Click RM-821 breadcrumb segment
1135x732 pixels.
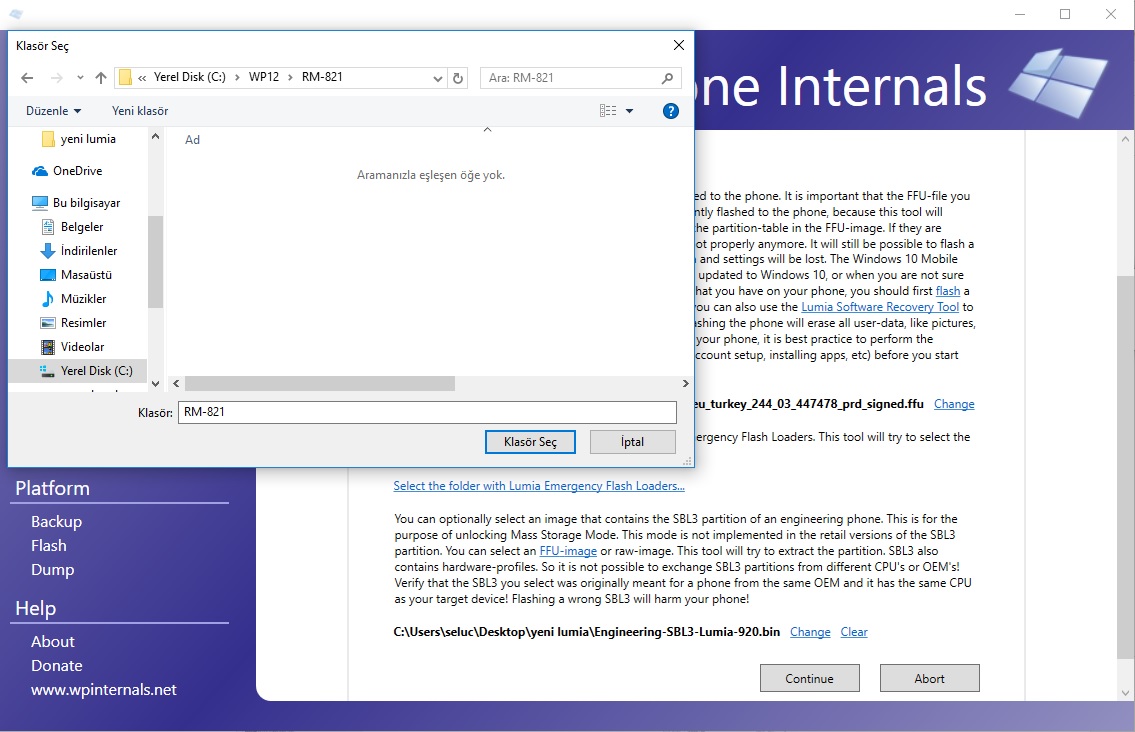(x=322, y=77)
